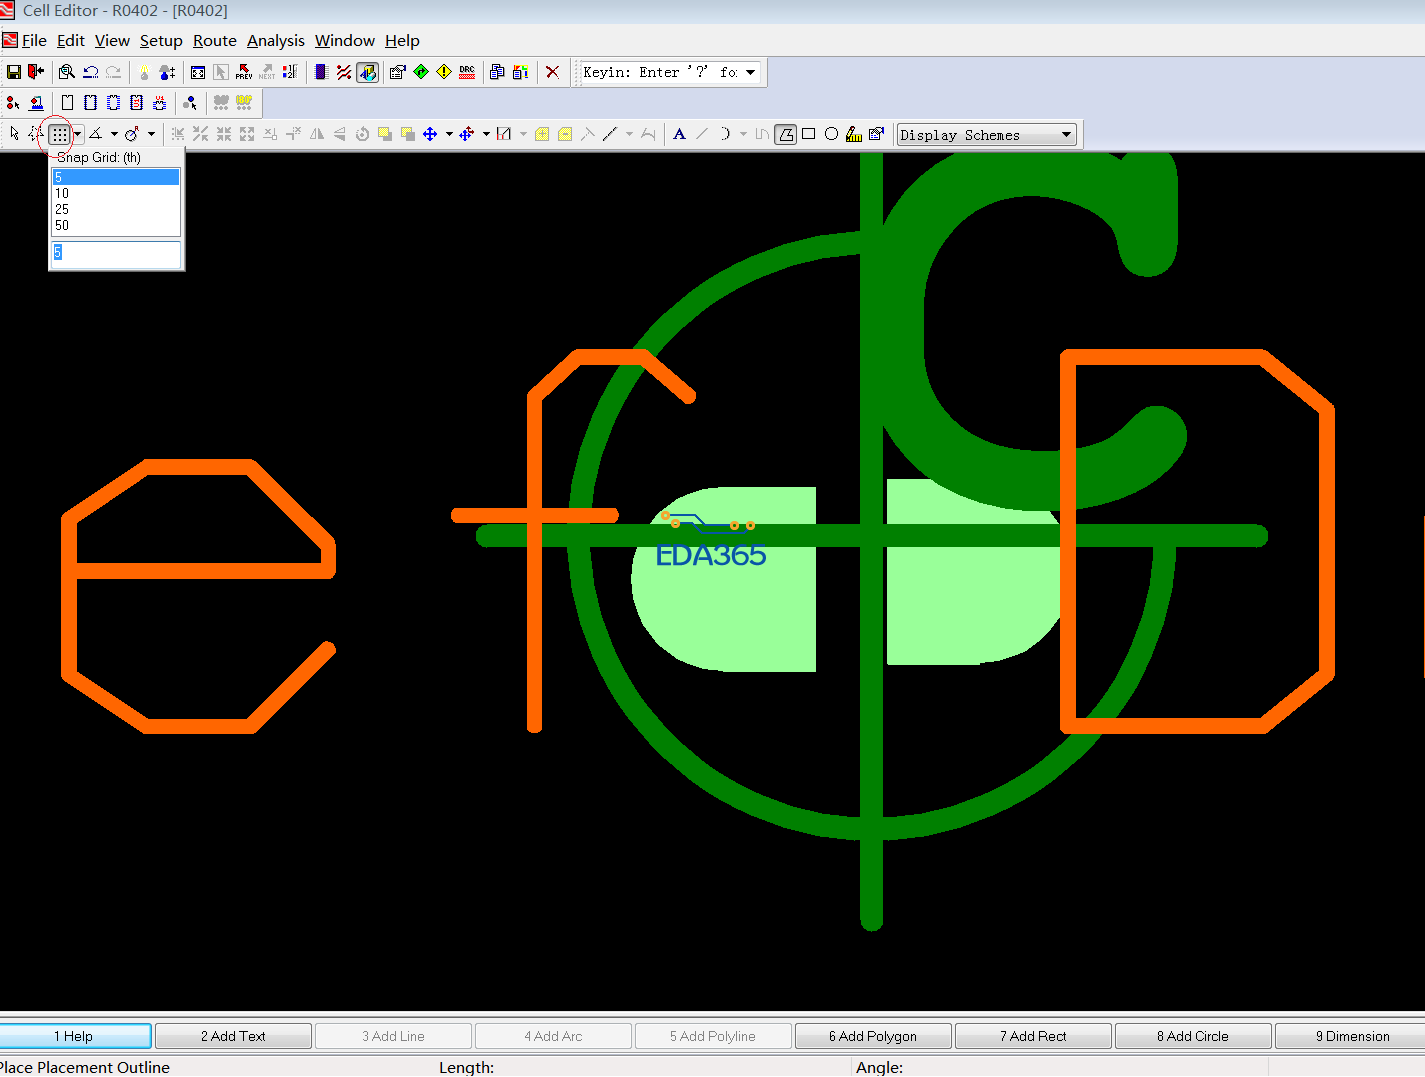
Task: Click the blue four-way Move arrows icon
Action: [430, 134]
